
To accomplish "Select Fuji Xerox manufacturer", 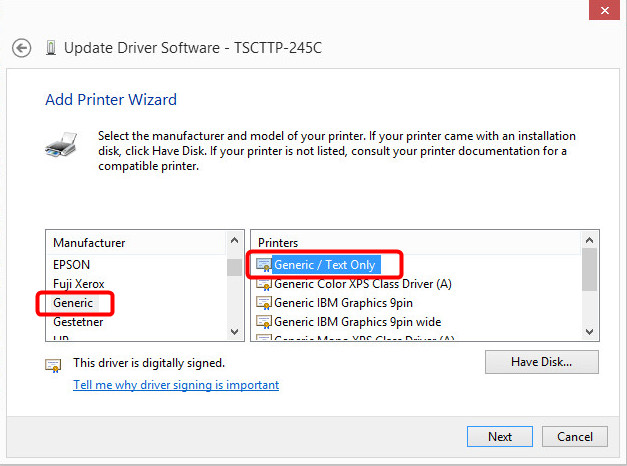I will click(78, 284).
